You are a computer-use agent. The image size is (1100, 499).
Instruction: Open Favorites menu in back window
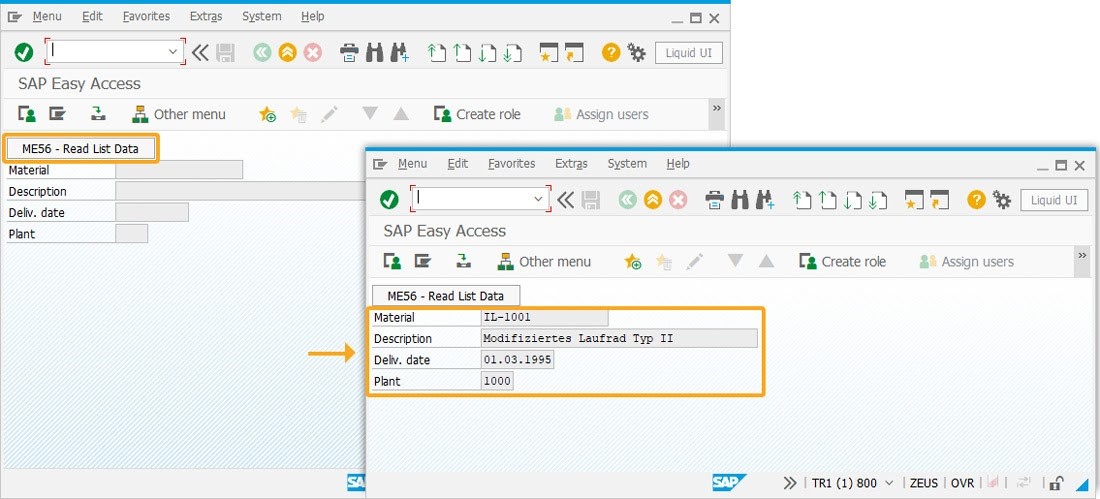tap(146, 16)
